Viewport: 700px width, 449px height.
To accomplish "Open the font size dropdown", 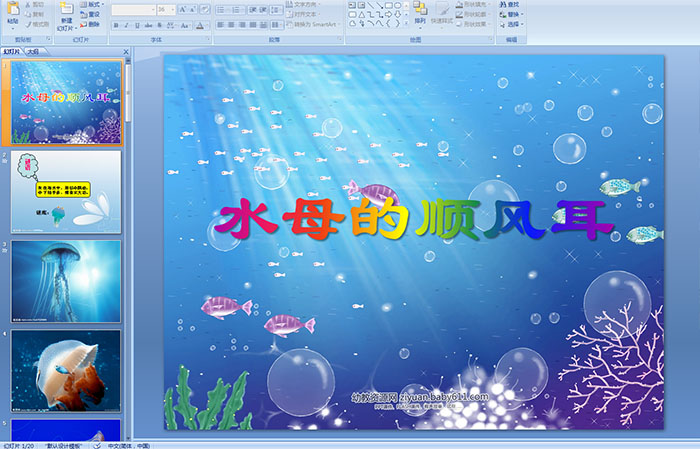I will (x=173, y=9).
